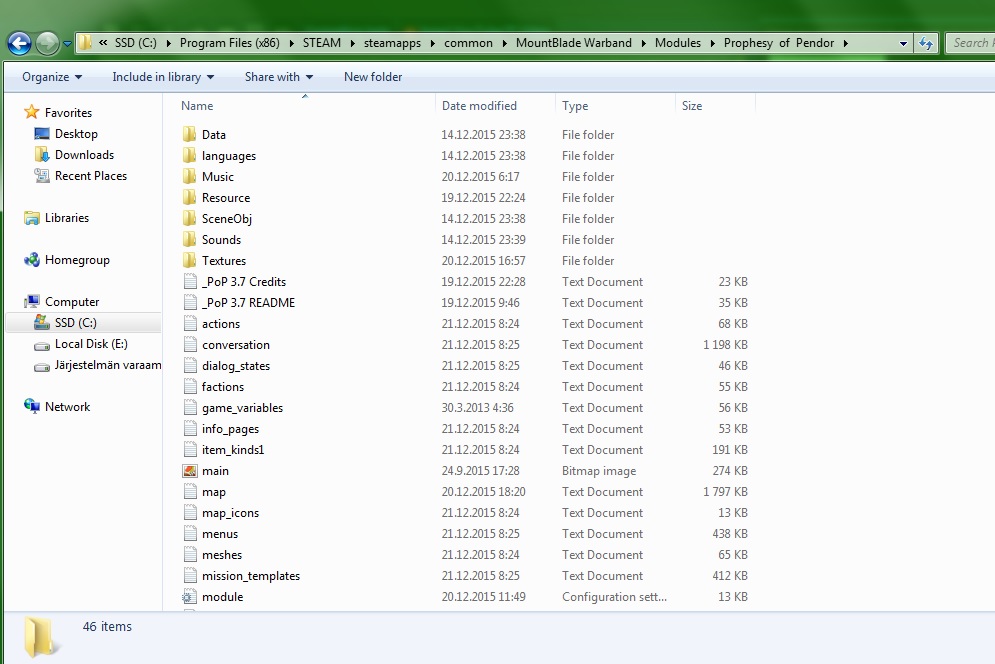Select the Data folder icon
The width and height of the screenshot is (995, 664).
tap(189, 134)
